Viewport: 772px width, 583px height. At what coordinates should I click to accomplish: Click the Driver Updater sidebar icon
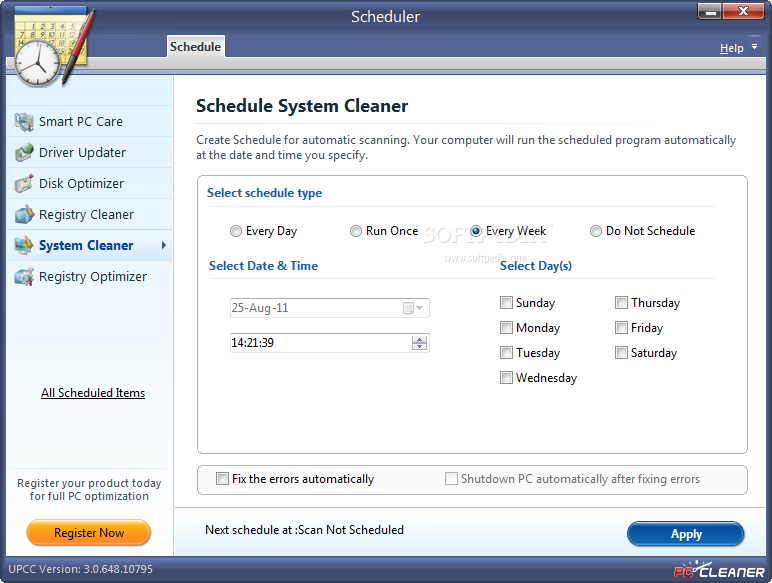tap(24, 153)
